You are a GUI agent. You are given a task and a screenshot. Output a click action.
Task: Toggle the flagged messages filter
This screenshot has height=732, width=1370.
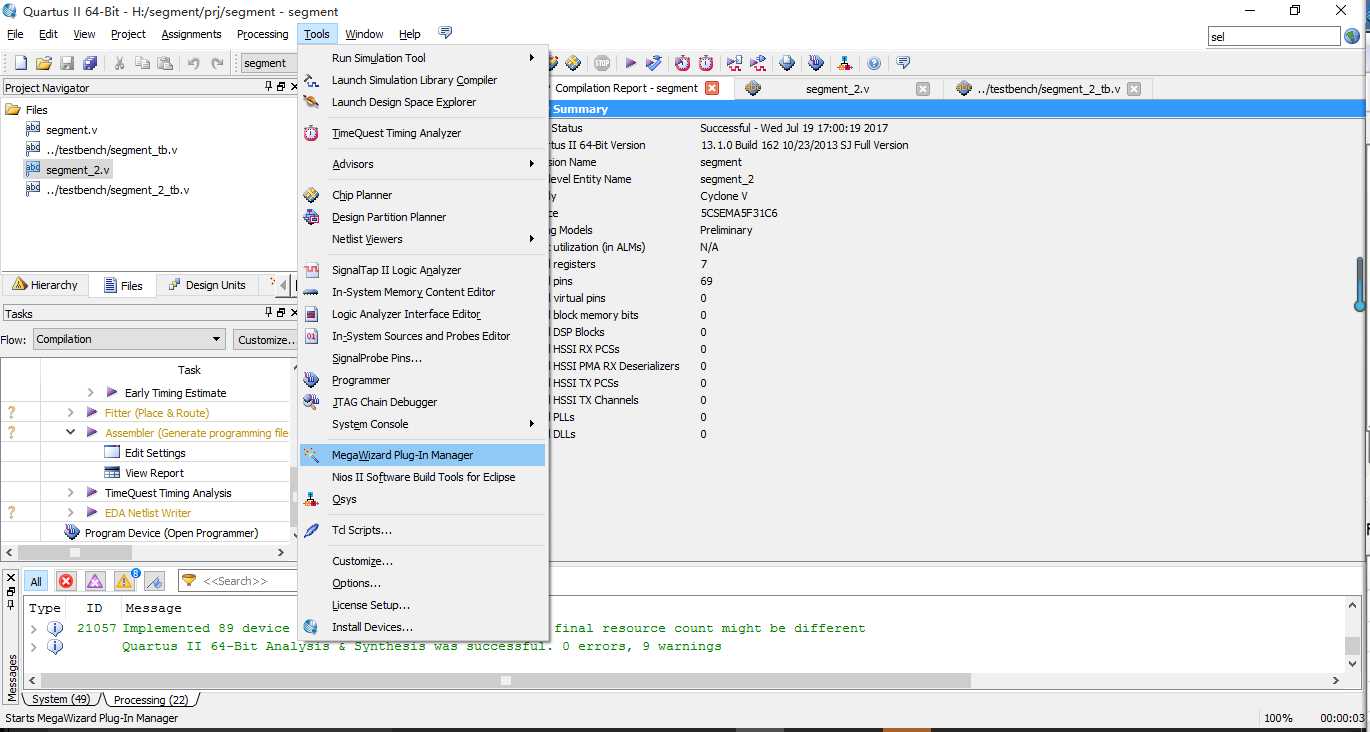(155, 581)
